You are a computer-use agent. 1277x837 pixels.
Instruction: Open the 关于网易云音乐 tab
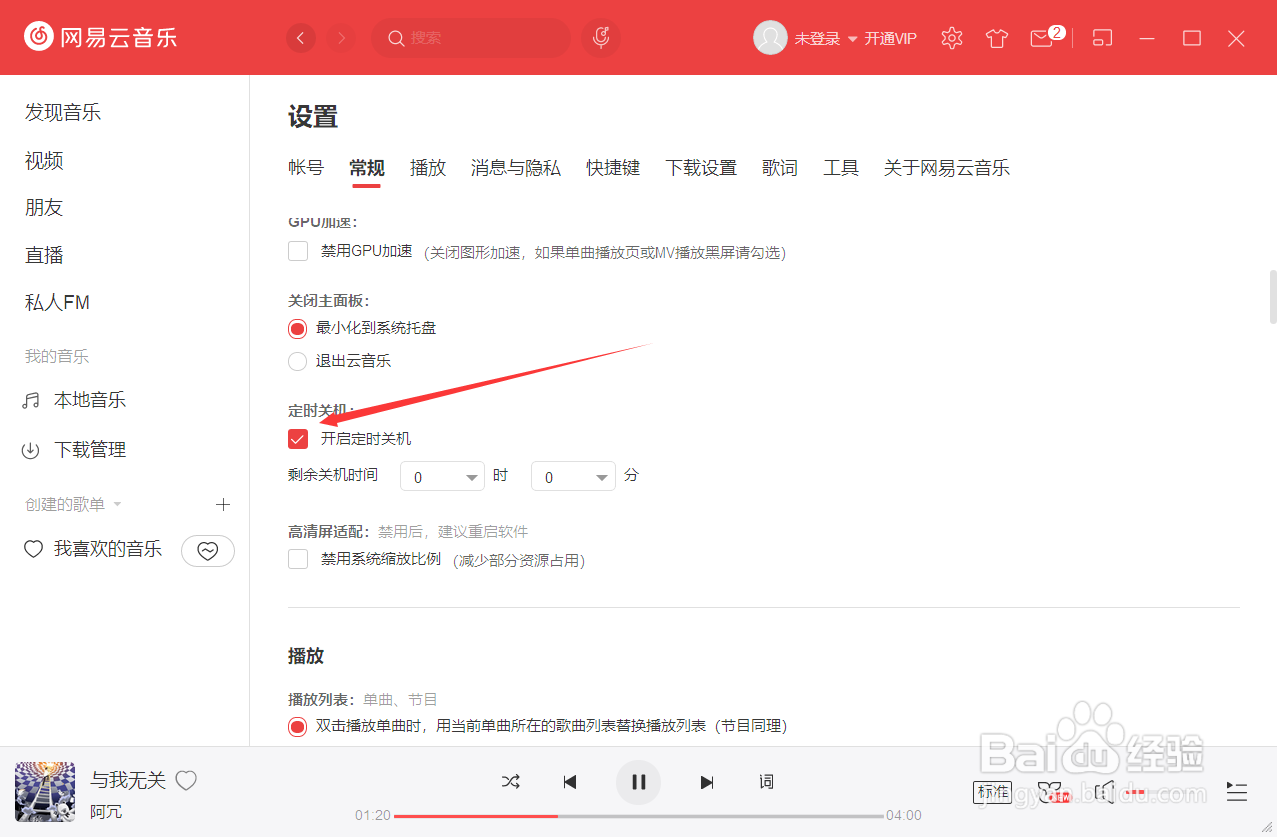coord(947,168)
